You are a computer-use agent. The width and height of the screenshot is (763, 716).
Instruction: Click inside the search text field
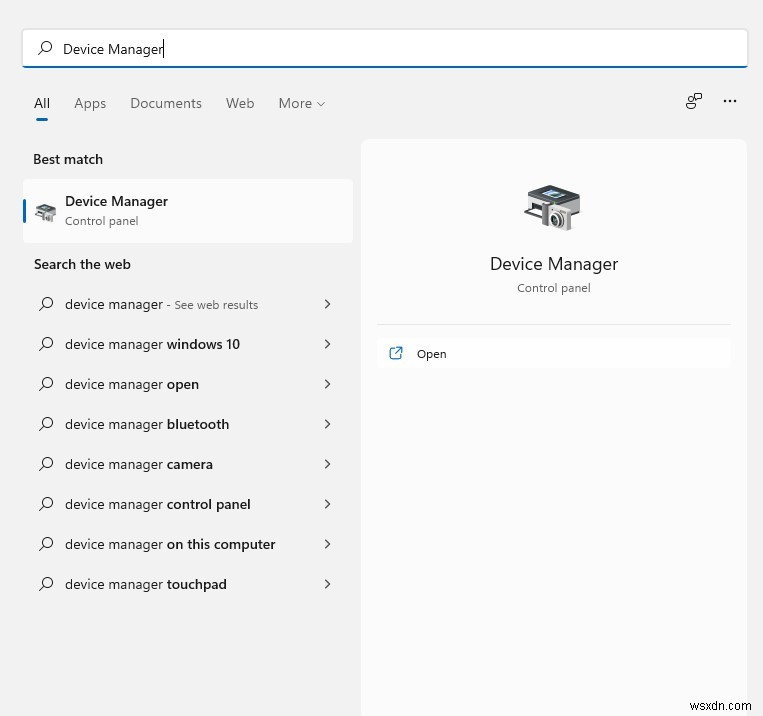click(x=384, y=48)
